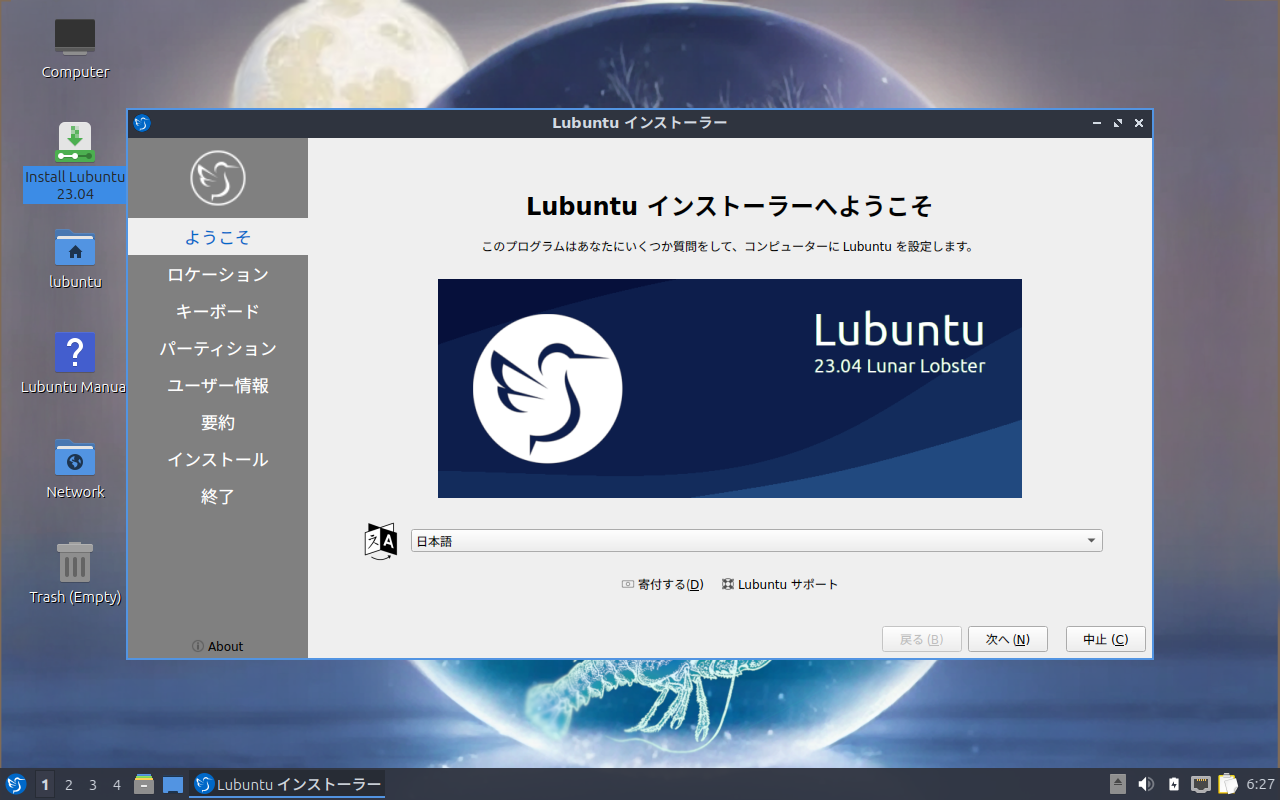Image resolution: width=1280 pixels, height=800 pixels.
Task: Launch the file manager from the panel
Action: 144,784
